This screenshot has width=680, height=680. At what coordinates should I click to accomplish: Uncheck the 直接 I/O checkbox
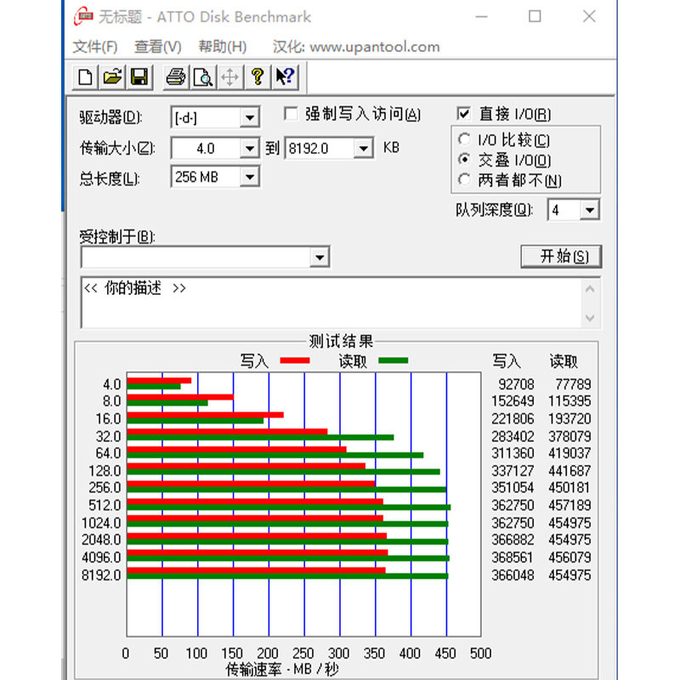pyautogui.click(x=464, y=114)
